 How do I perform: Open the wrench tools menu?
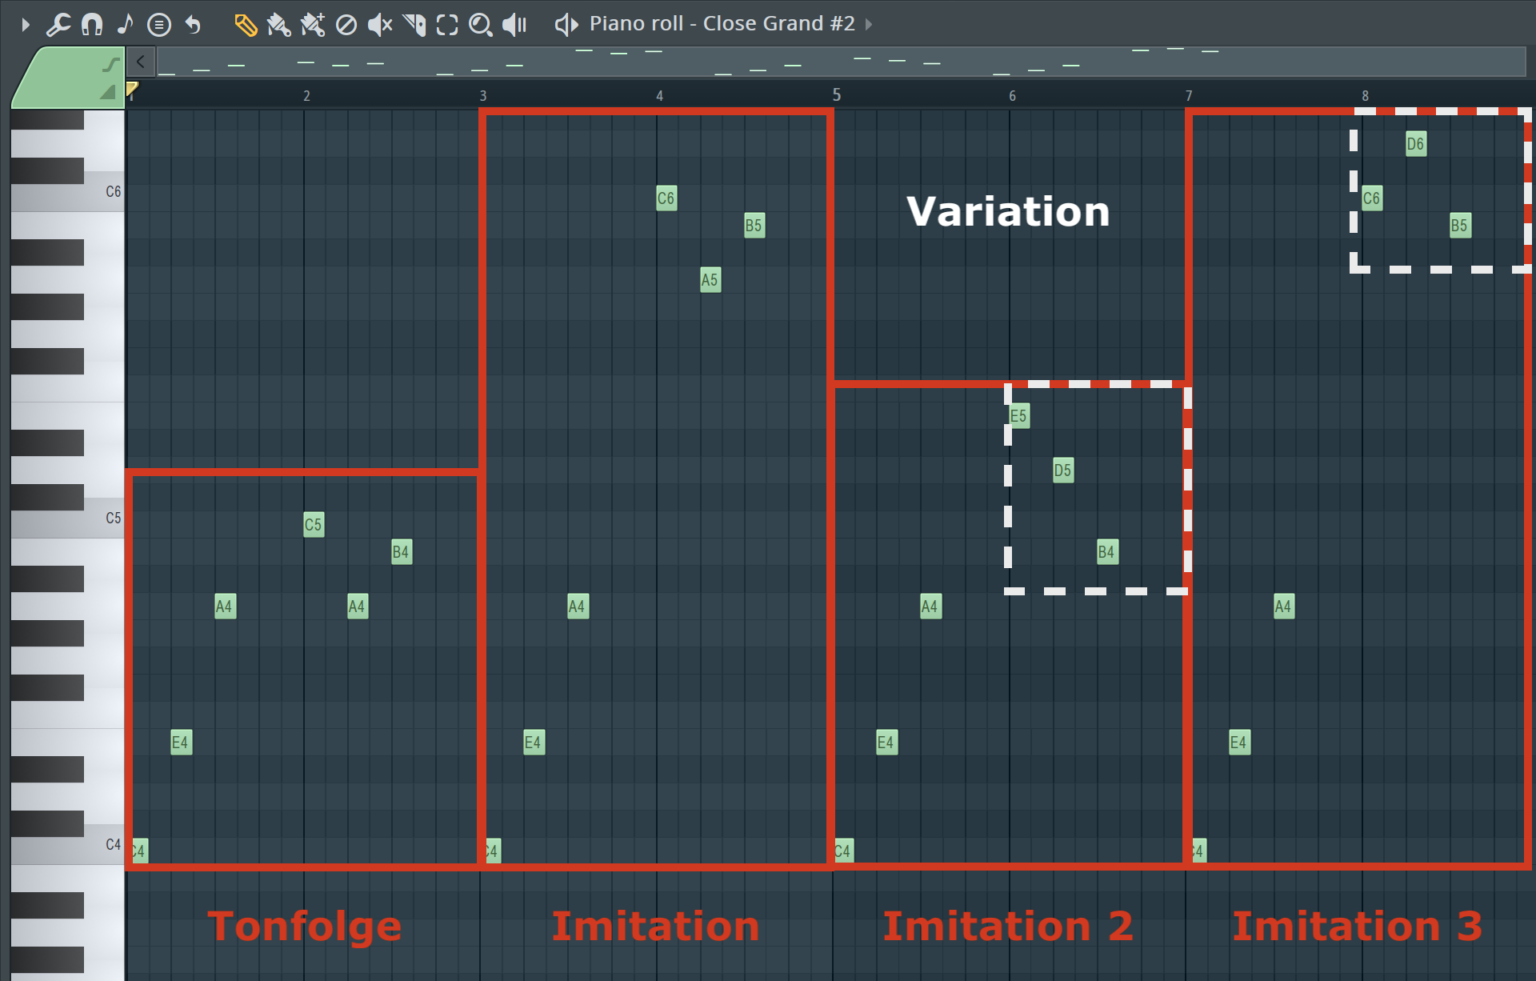point(59,24)
